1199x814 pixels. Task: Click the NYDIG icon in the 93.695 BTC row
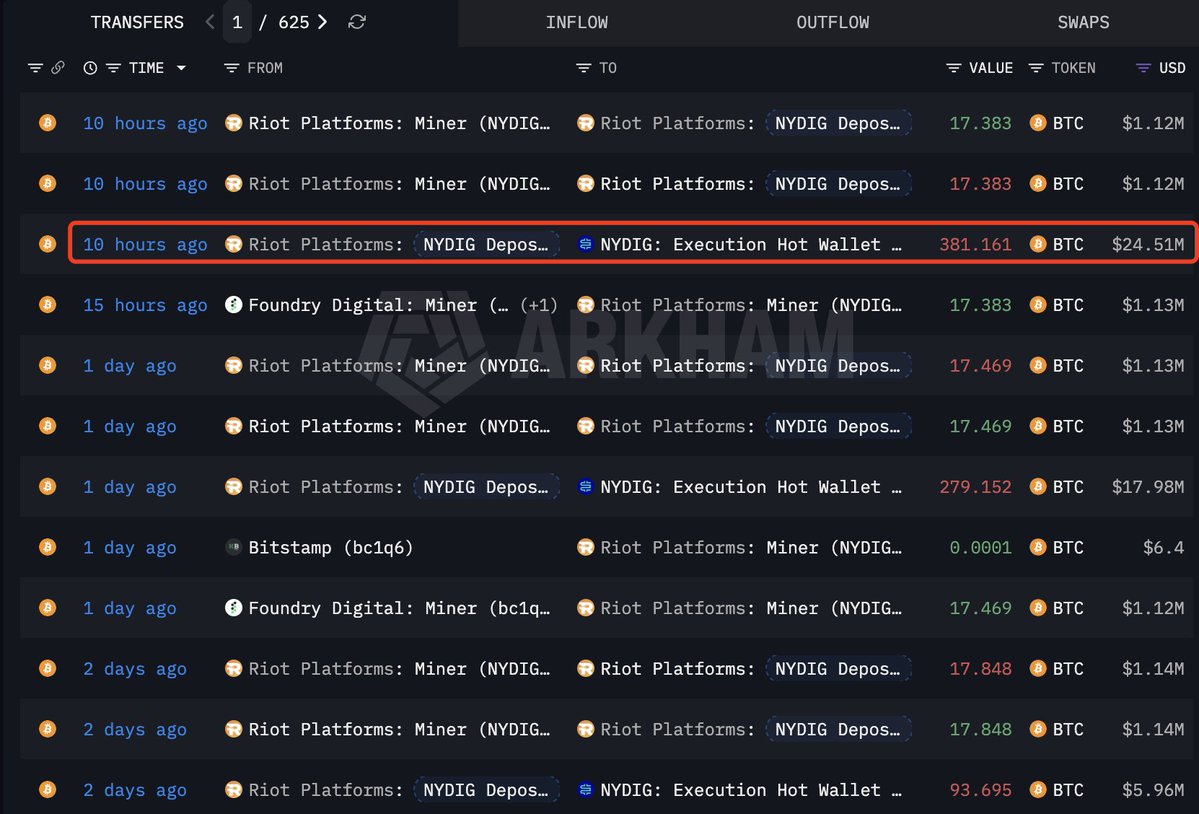585,789
